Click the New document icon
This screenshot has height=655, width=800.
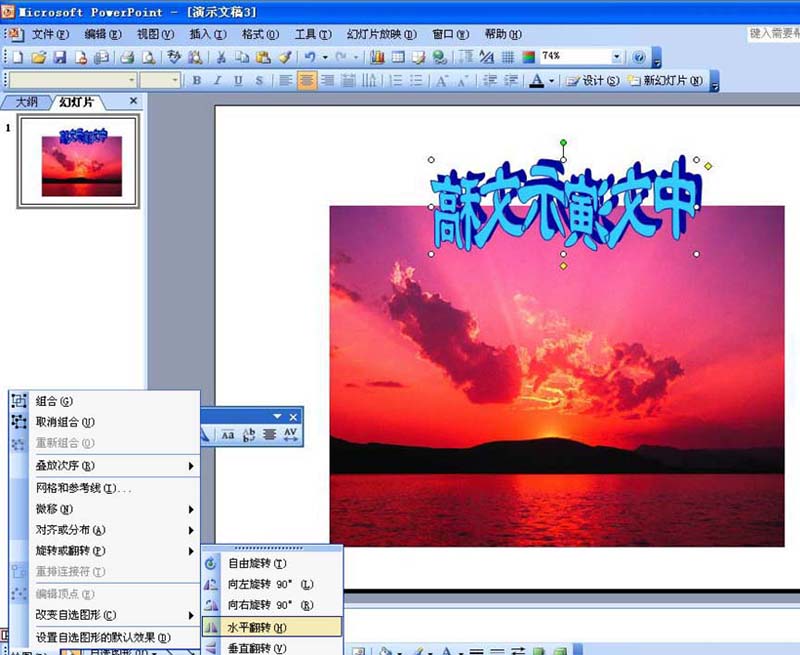[x=17, y=57]
